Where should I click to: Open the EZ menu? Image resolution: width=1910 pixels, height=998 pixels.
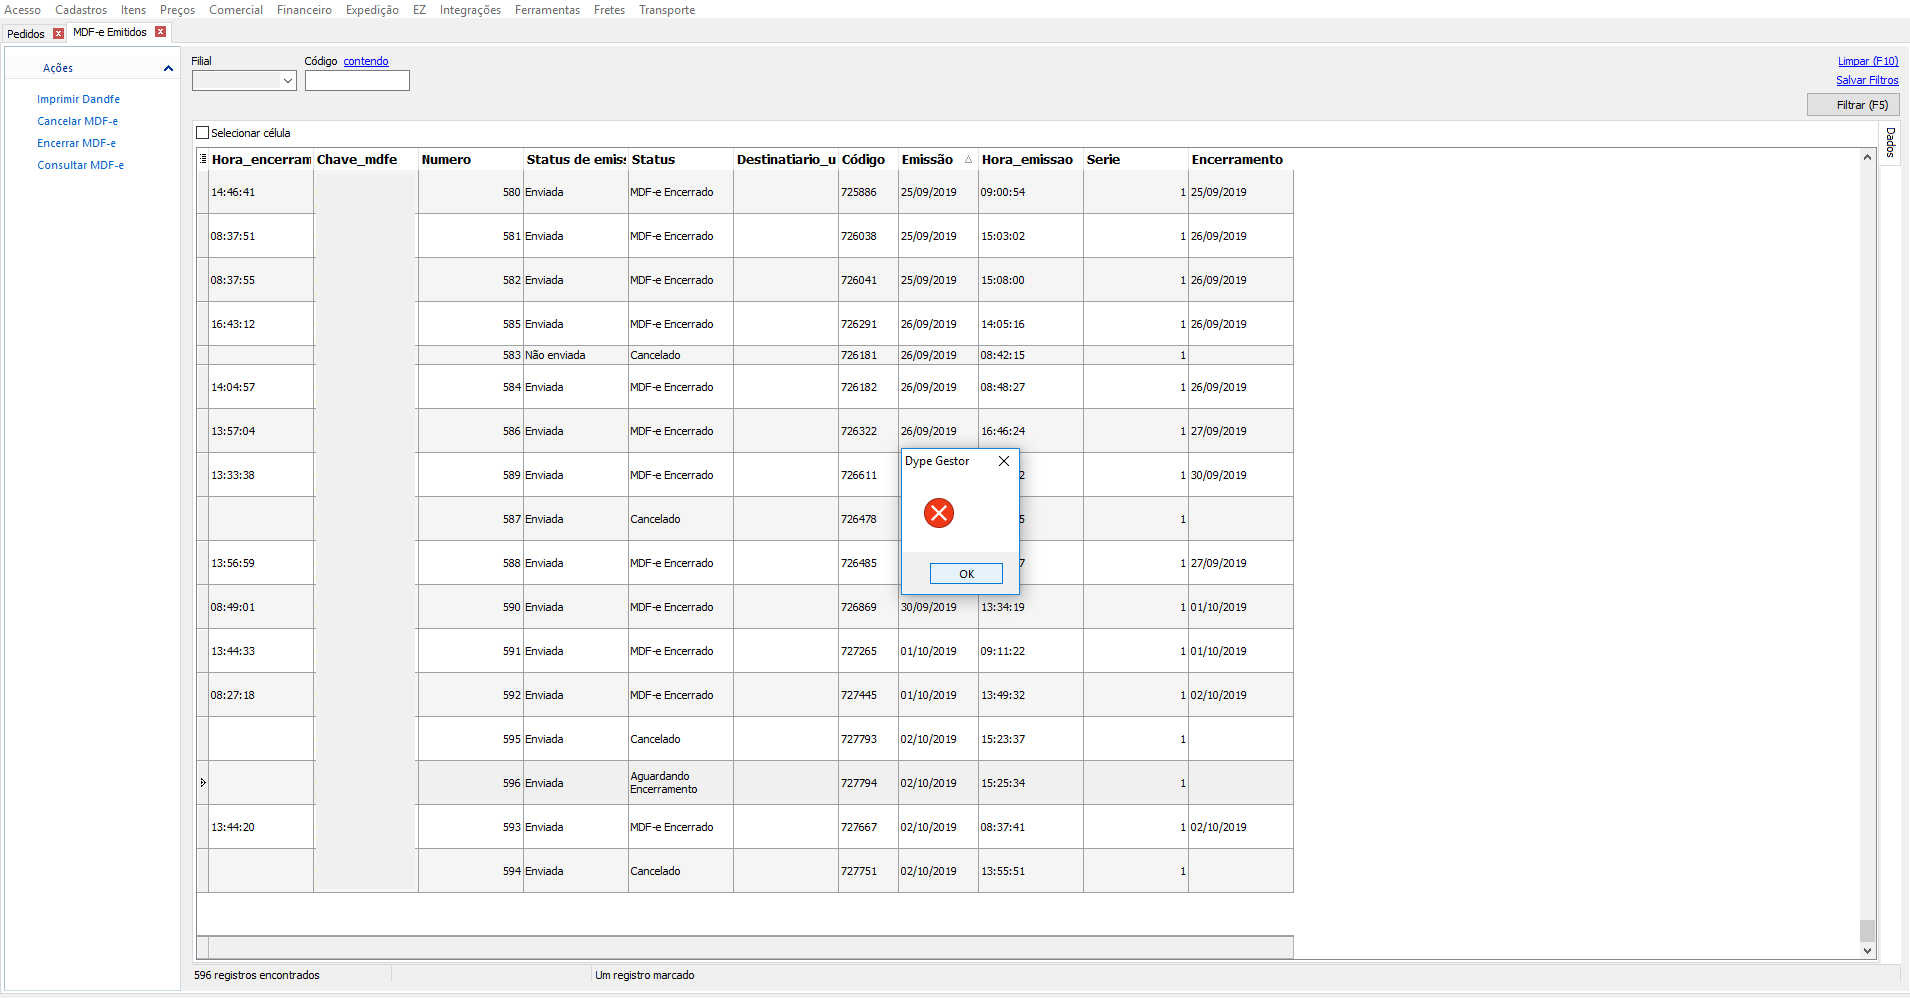click(x=419, y=10)
